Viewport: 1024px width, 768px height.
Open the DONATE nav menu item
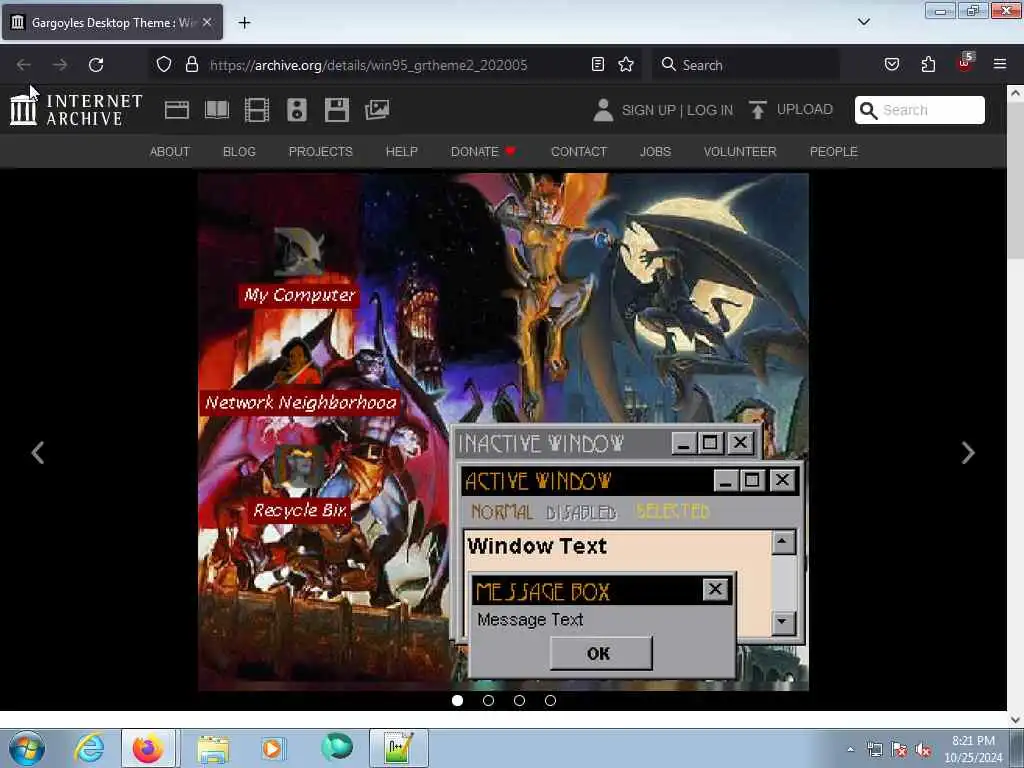[x=483, y=152]
